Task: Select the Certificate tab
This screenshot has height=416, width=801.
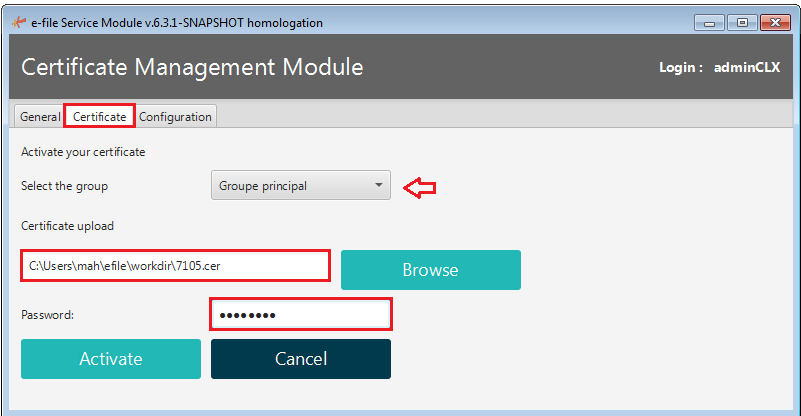Action: pyautogui.click(x=99, y=117)
